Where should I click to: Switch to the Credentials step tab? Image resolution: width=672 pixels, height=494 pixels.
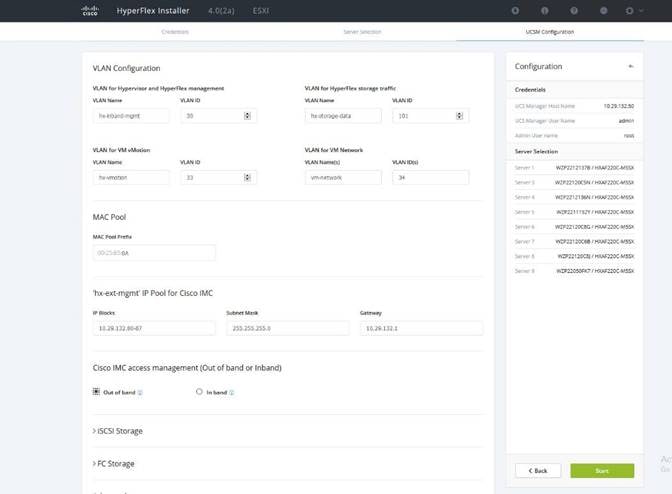(175, 32)
